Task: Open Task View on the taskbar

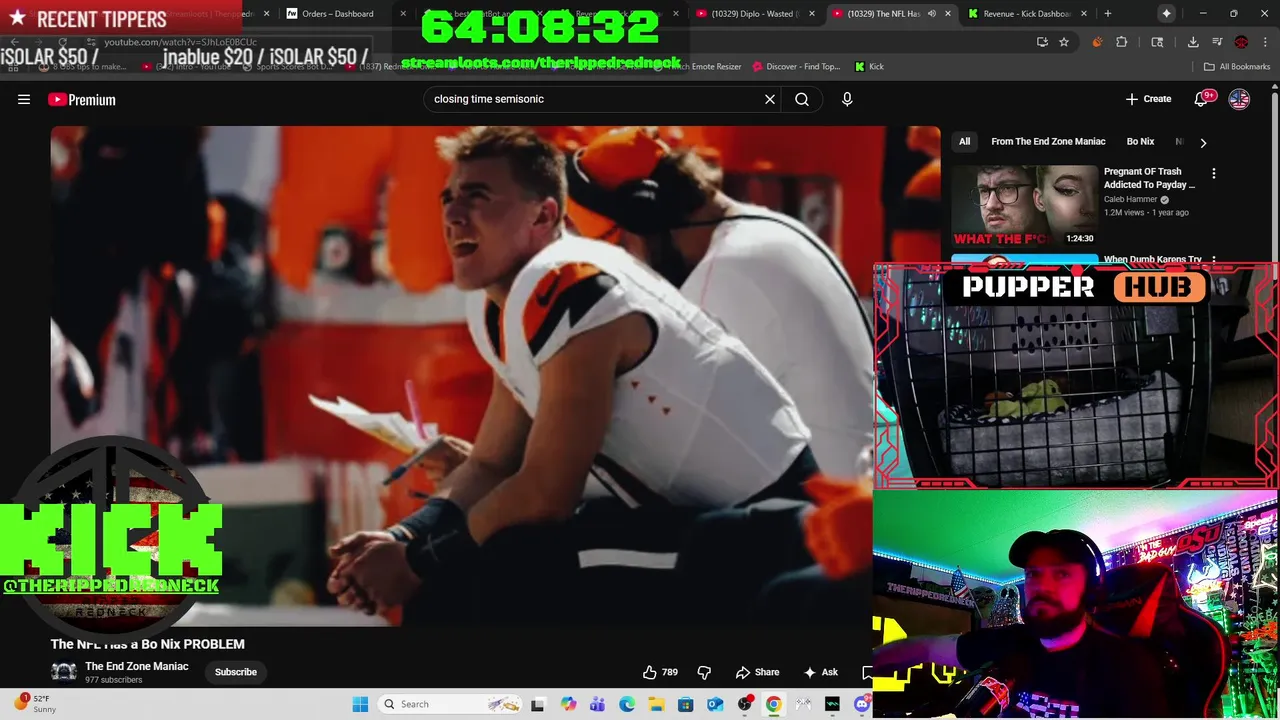Action: pos(537,704)
